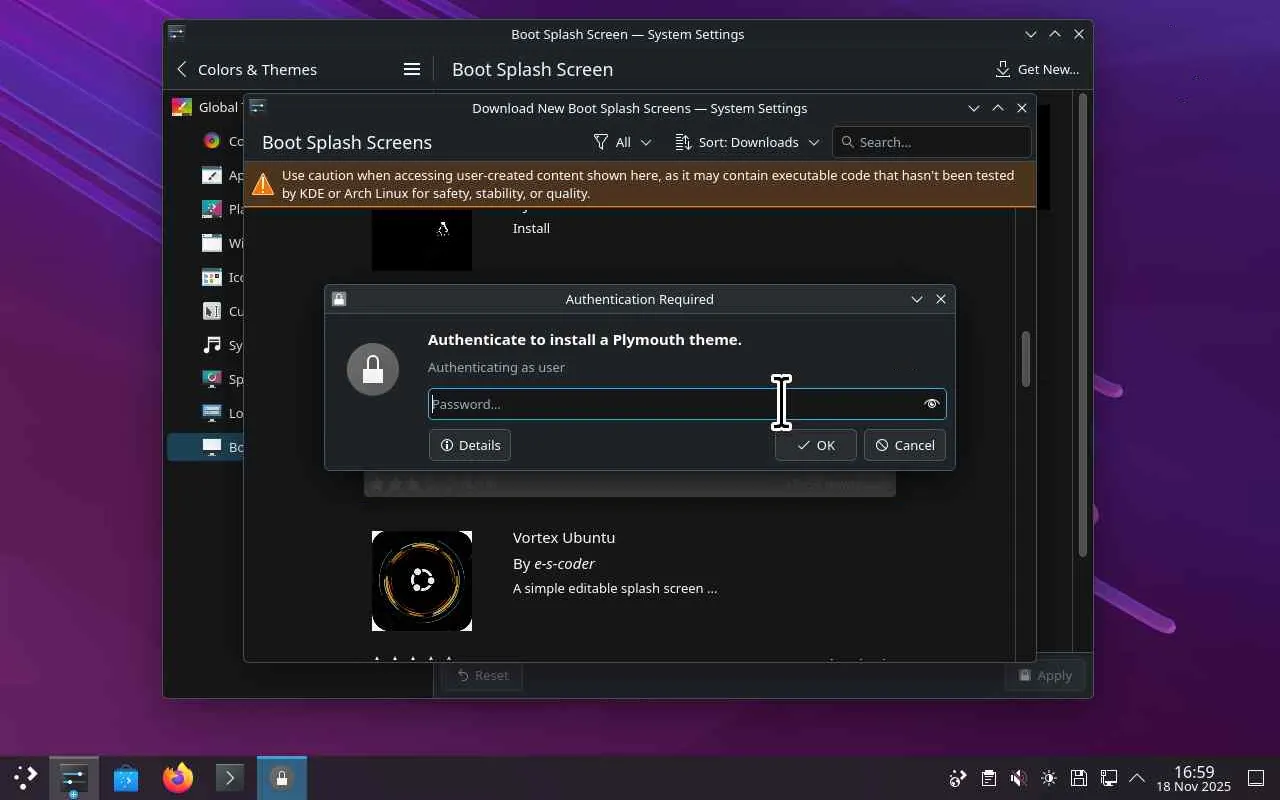Select the Cursors sidebar icon
Viewport: 1280px width, 800px height.
point(212,311)
